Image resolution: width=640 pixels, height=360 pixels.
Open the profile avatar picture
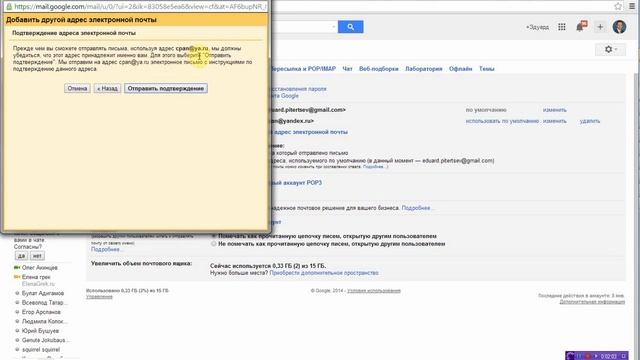coord(619,27)
